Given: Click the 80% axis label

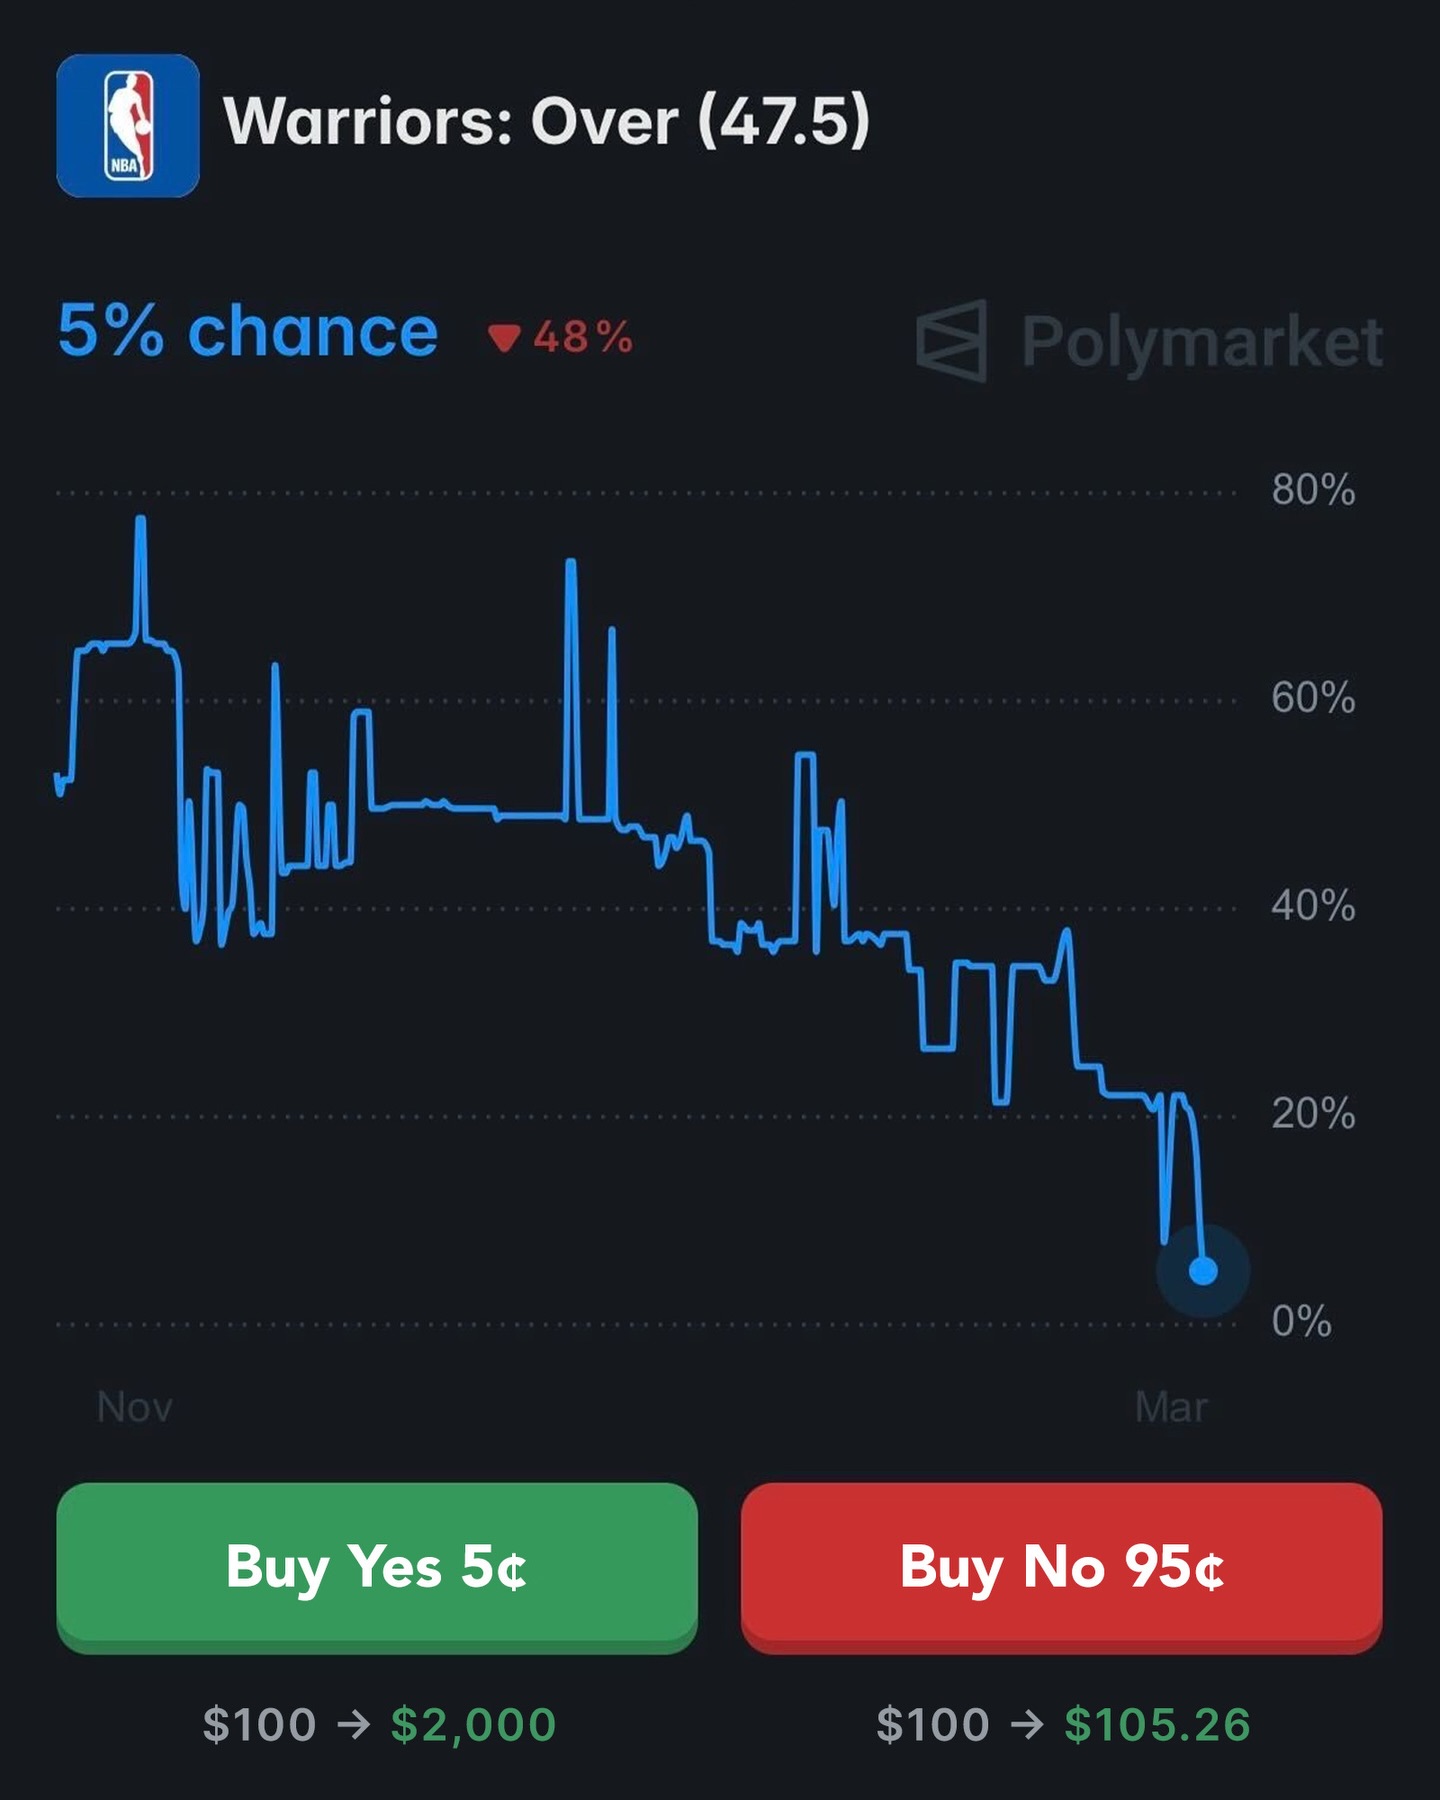Looking at the screenshot, I should [1313, 491].
